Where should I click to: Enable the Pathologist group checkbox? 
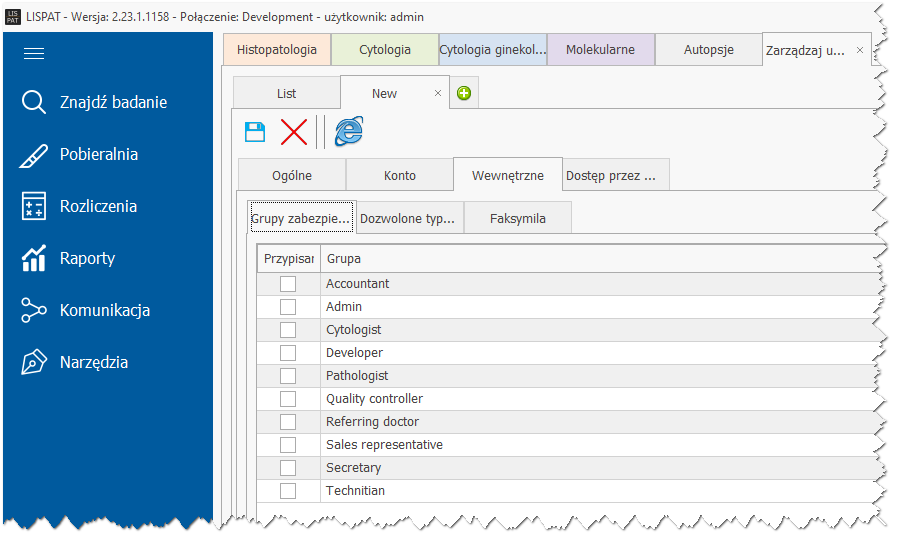click(288, 376)
